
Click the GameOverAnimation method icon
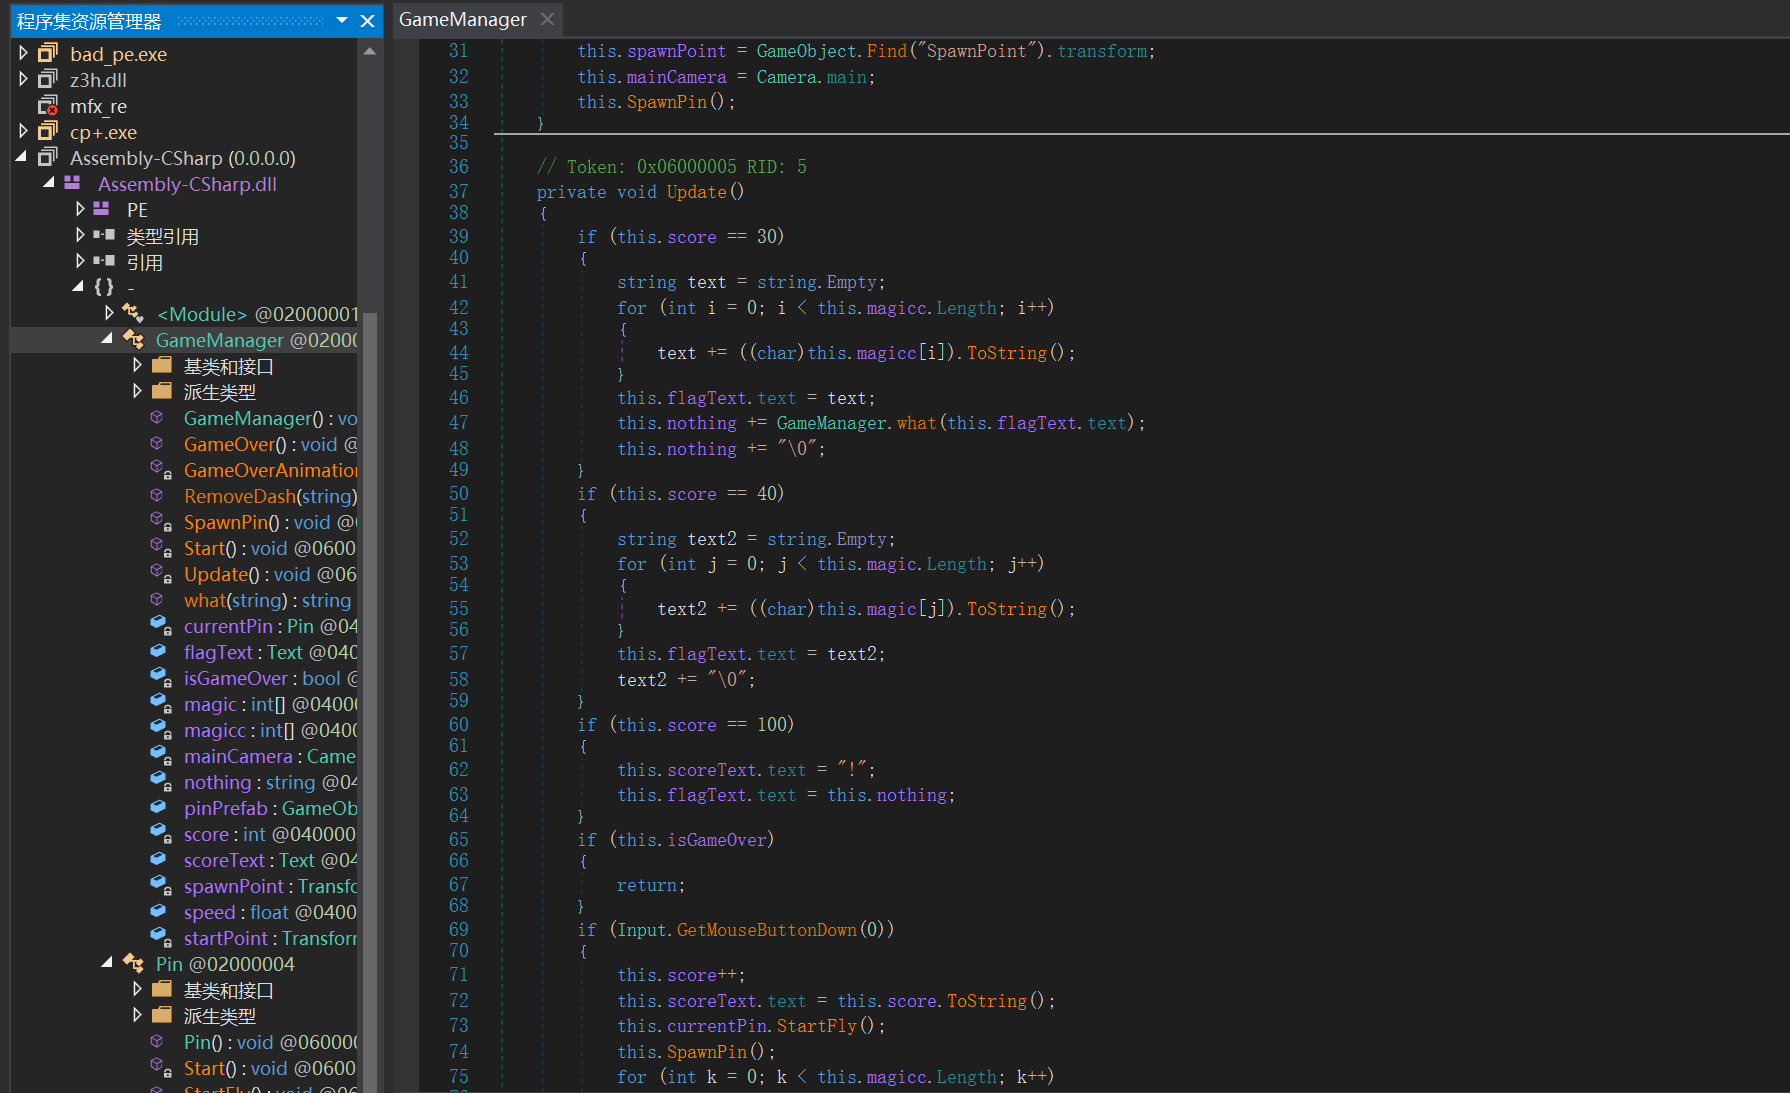pos(160,469)
